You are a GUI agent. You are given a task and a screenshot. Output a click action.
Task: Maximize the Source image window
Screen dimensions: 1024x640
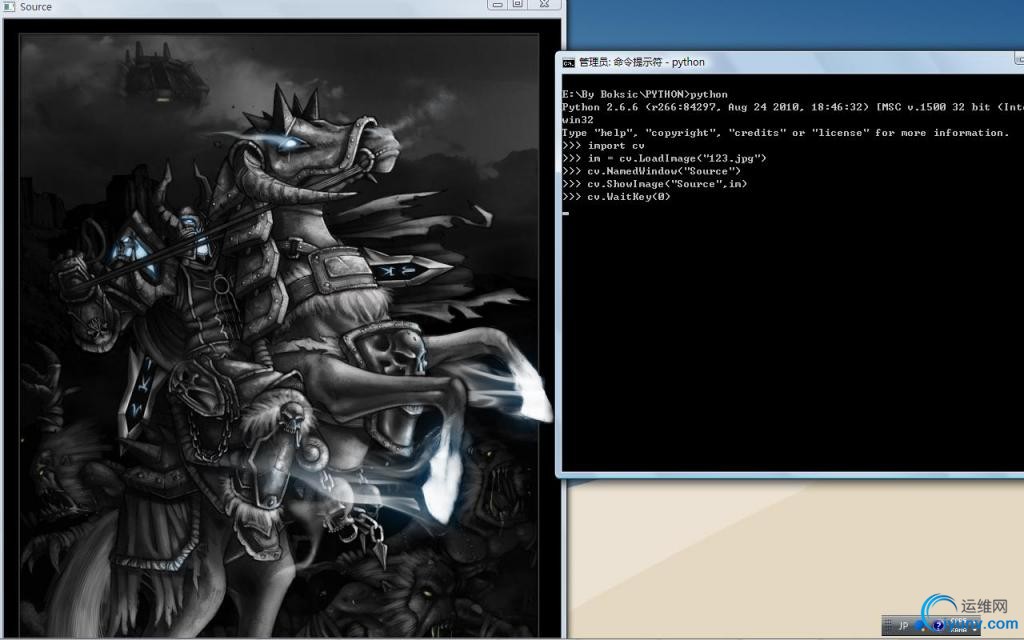[x=518, y=5]
